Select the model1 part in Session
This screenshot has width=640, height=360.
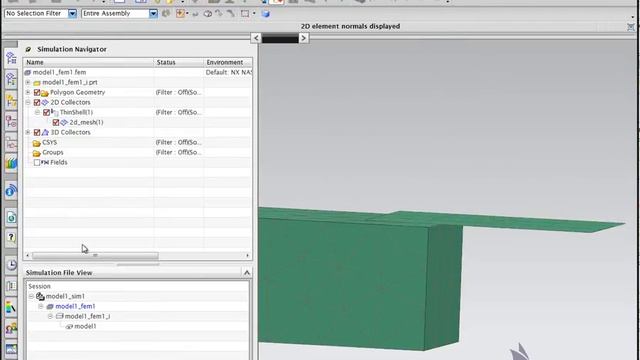click(x=85, y=326)
